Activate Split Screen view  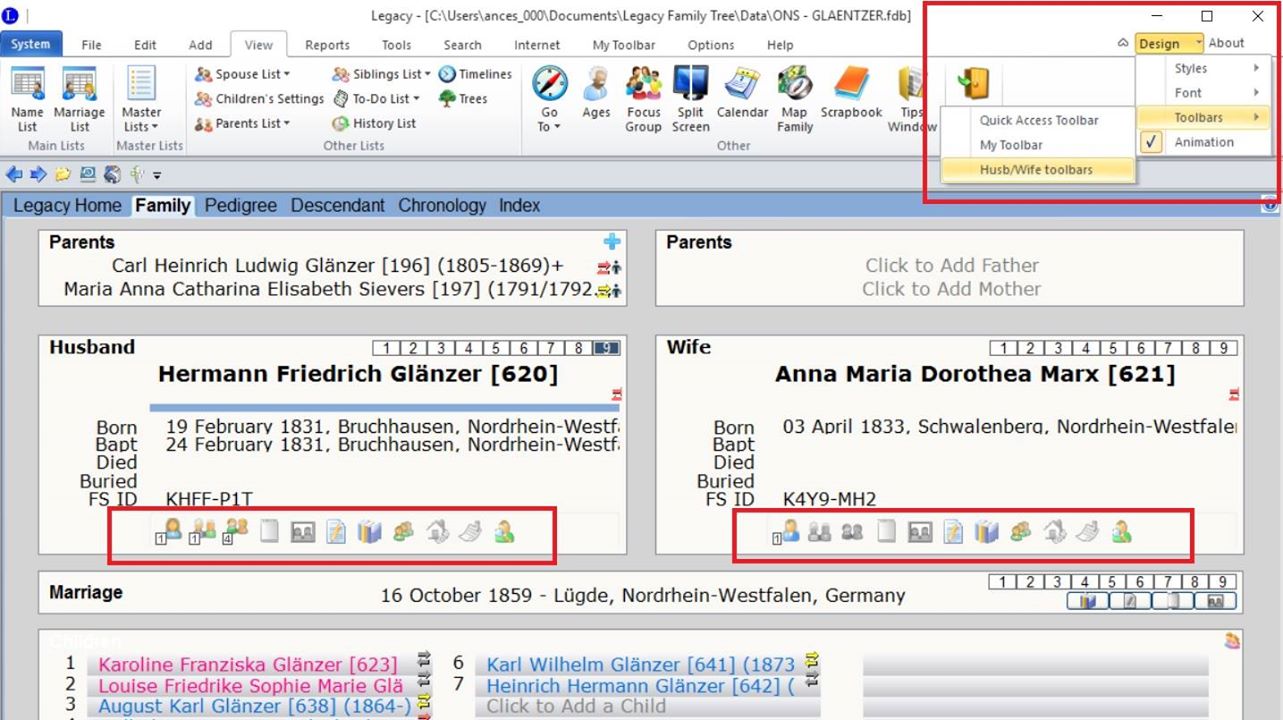pyautogui.click(x=691, y=99)
